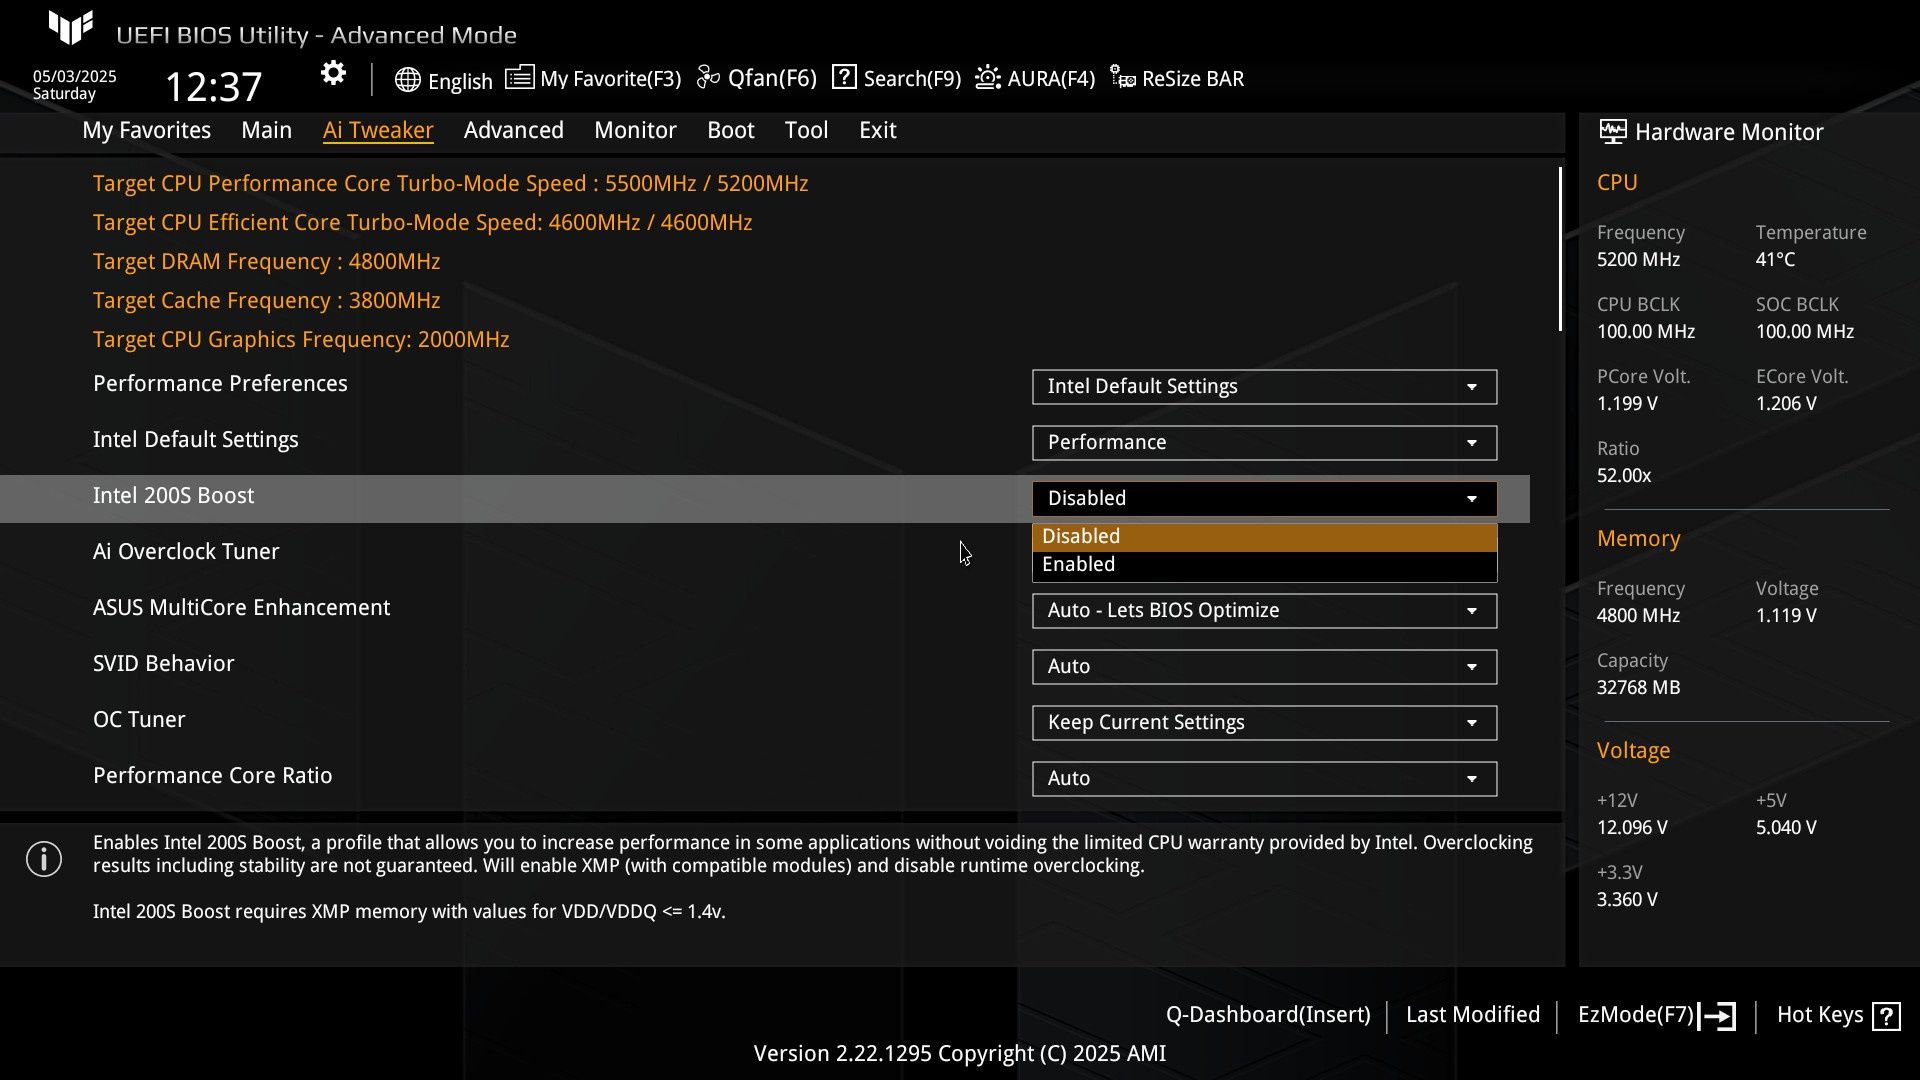Click the ReSize BAR label

pyautogui.click(x=1193, y=79)
